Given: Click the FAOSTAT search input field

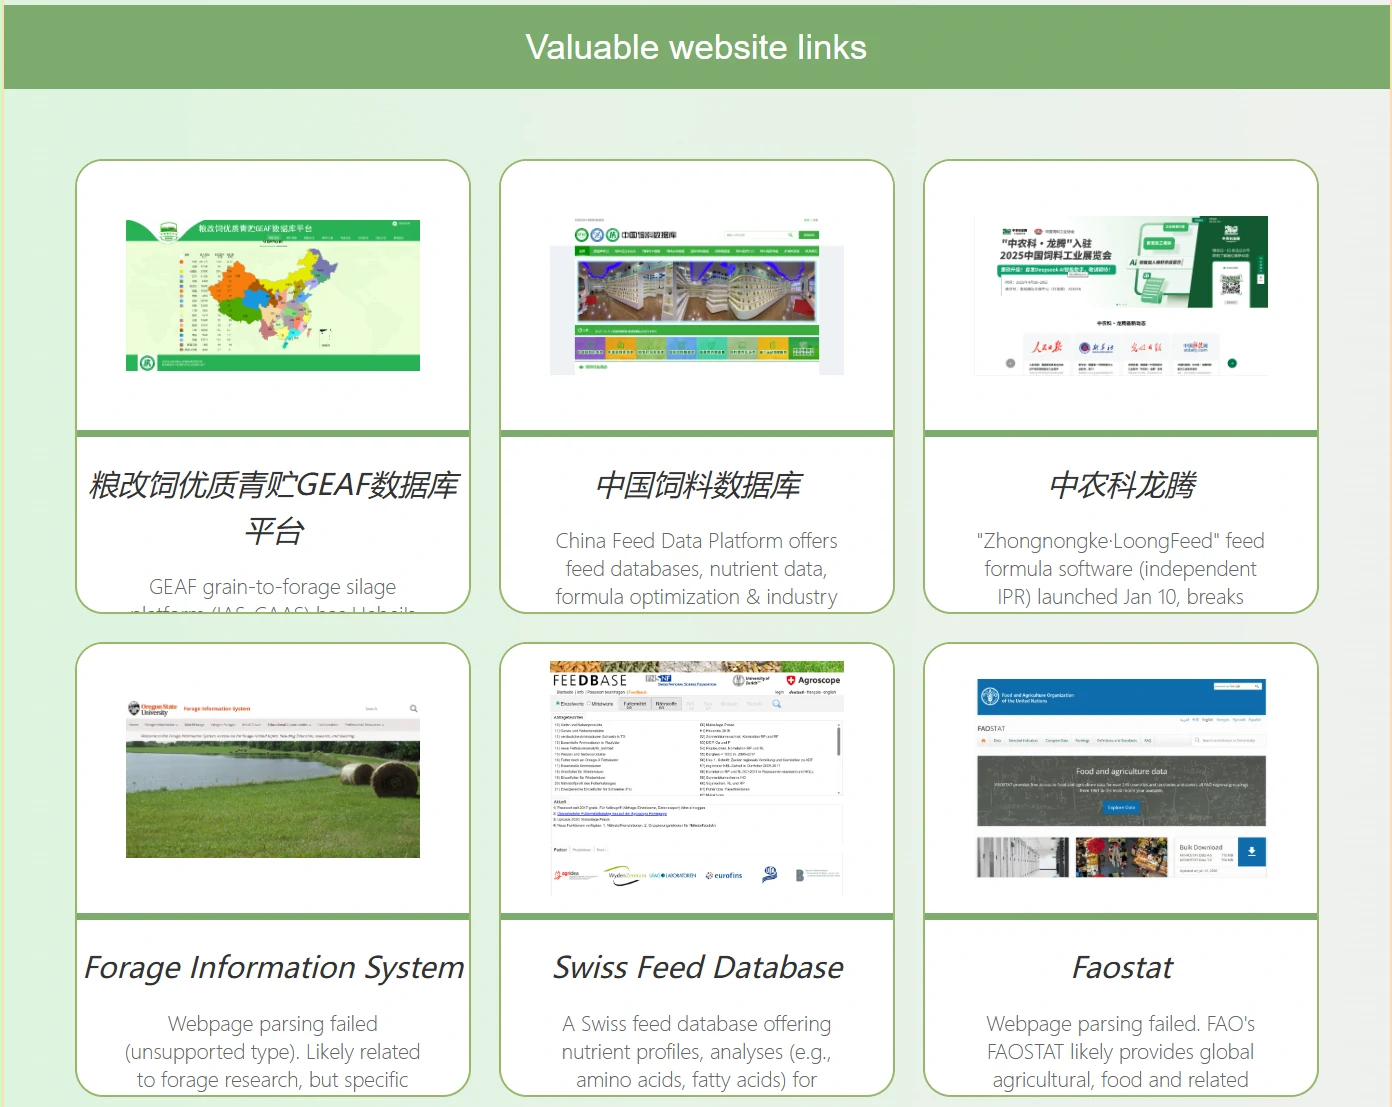Looking at the screenshot, I should 1229,740.
